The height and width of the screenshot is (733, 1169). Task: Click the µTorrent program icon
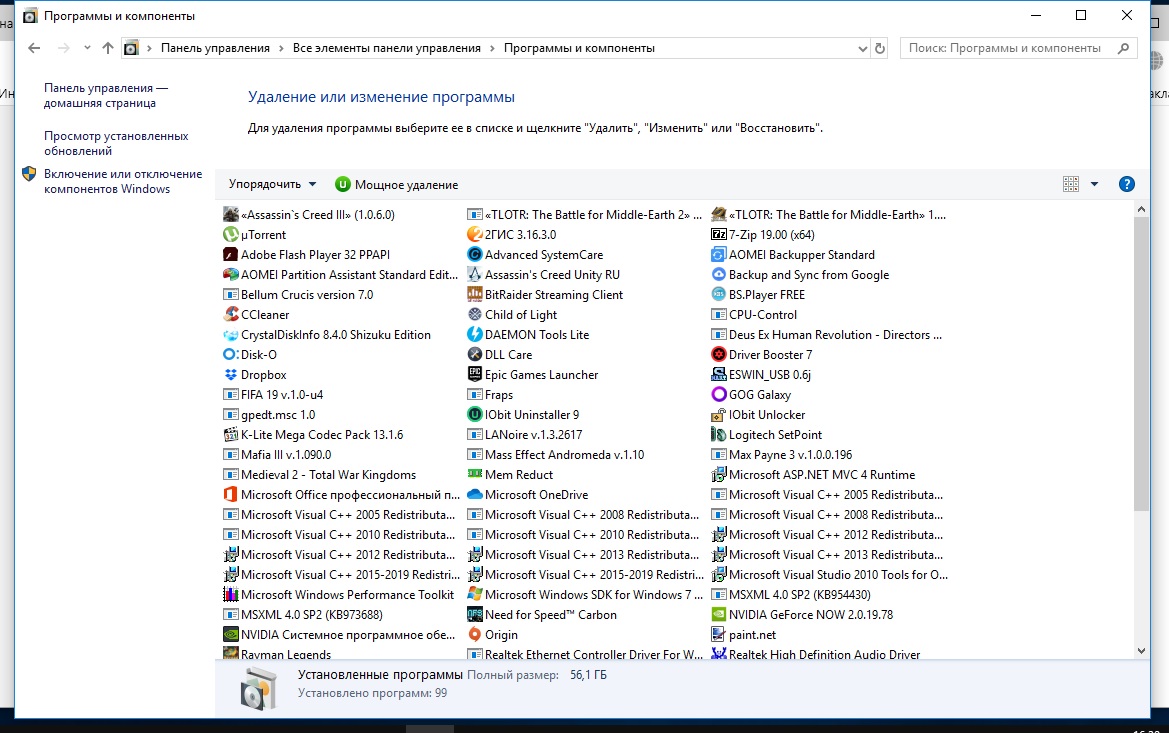click(230, 234)
